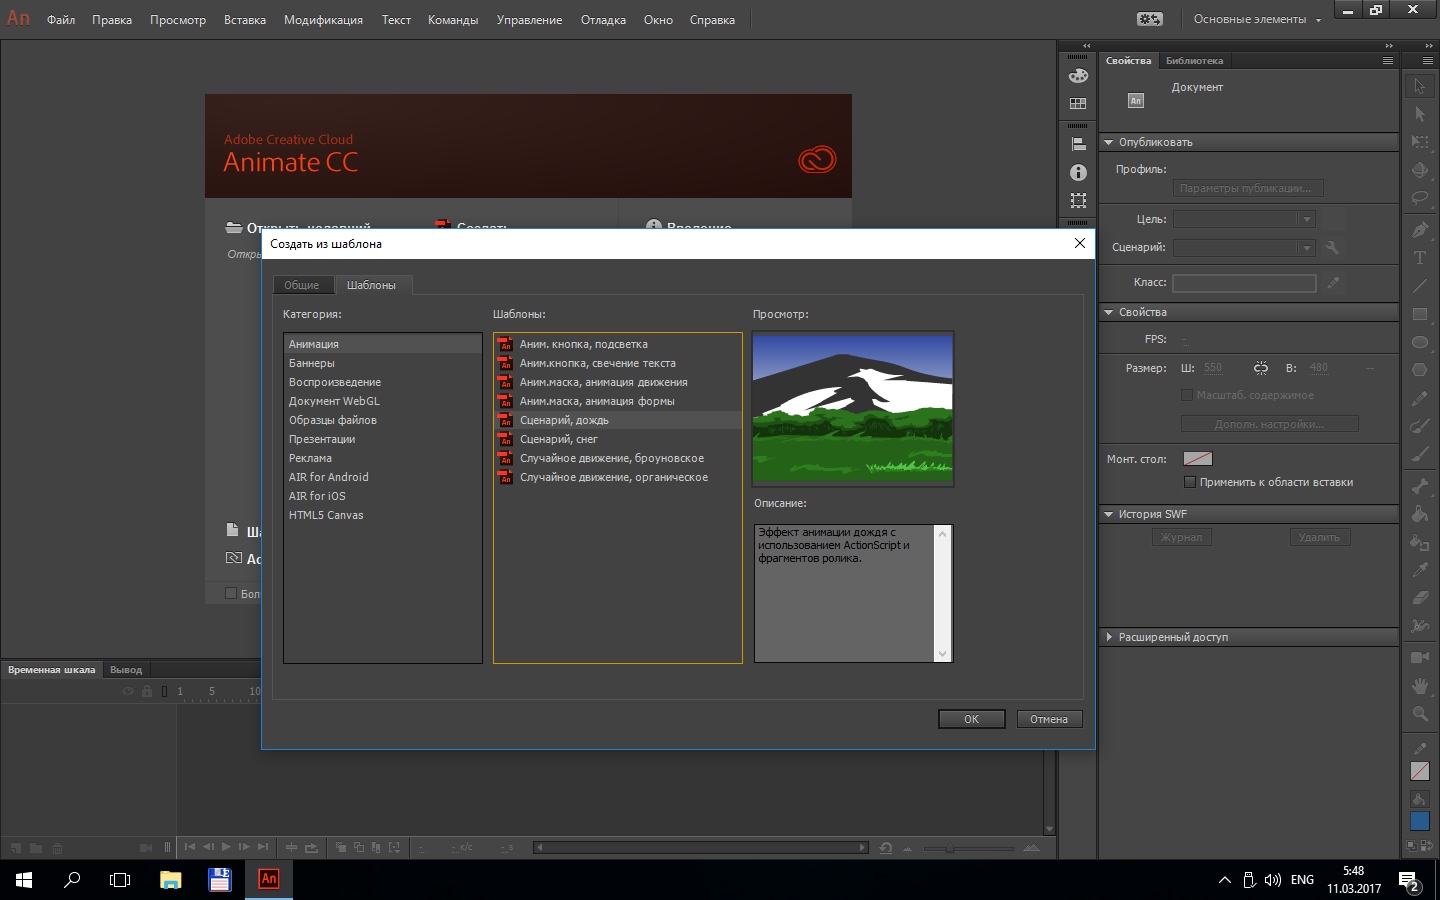Click the blue fill color swatch

pos(1419,821)
